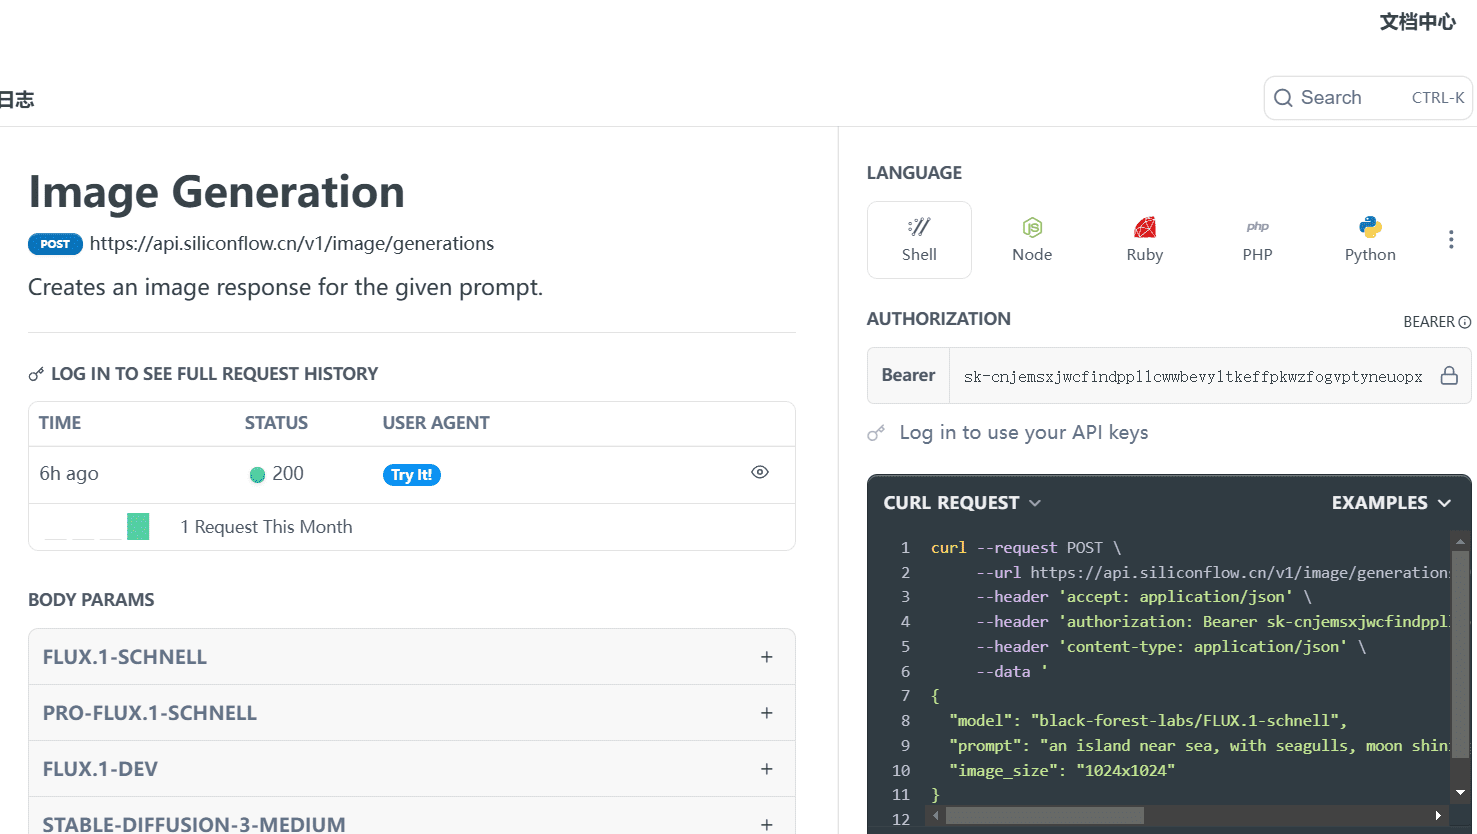Click the image_size 1024x1024 code line
The height and width of the screenshot is (834, 1477).
click(x=1062, y=771)
